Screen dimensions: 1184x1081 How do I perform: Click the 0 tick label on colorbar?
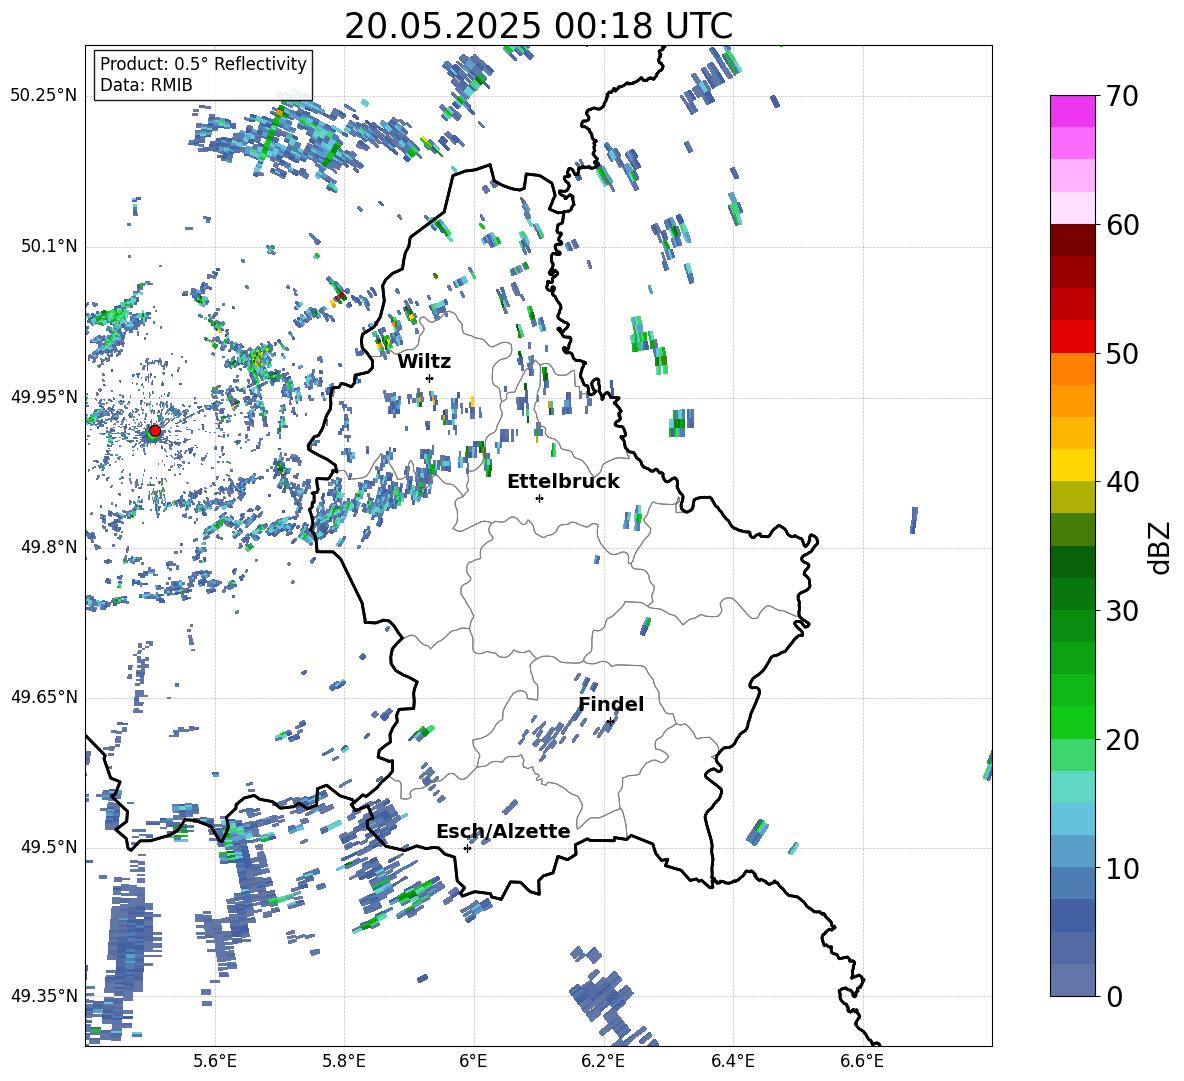click(1113, 997)
